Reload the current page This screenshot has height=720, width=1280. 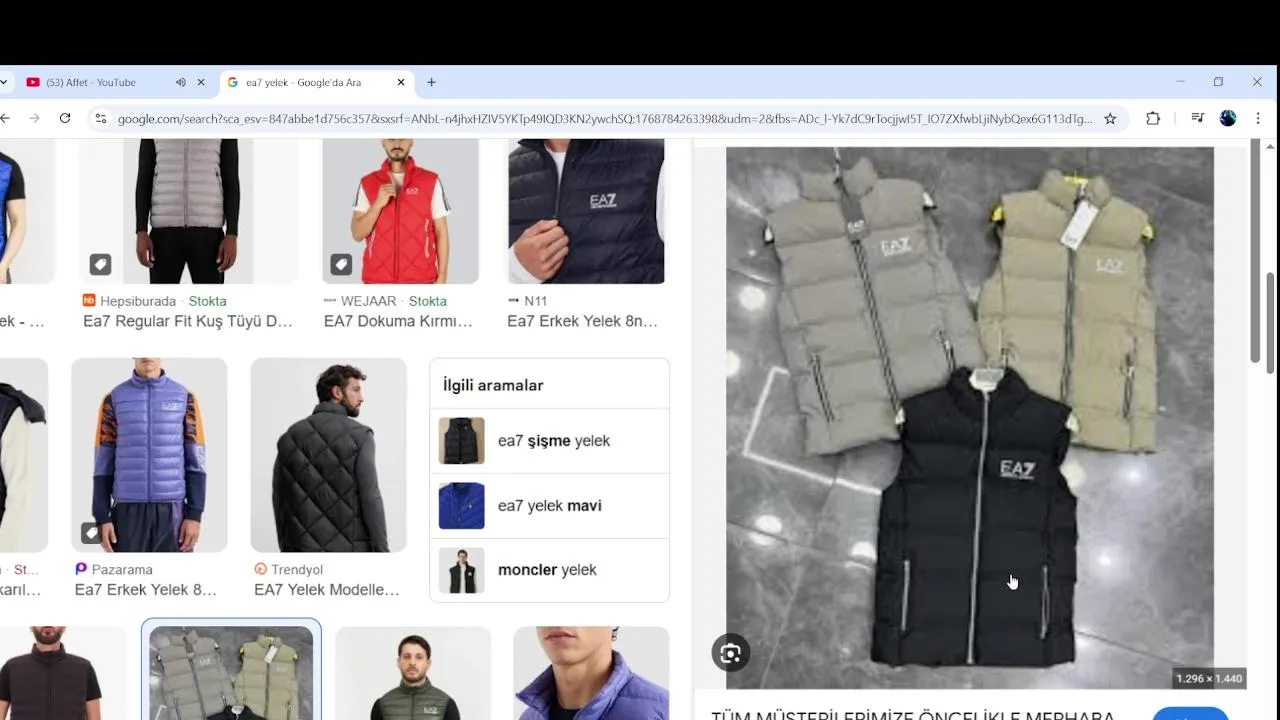pos(65,118)
